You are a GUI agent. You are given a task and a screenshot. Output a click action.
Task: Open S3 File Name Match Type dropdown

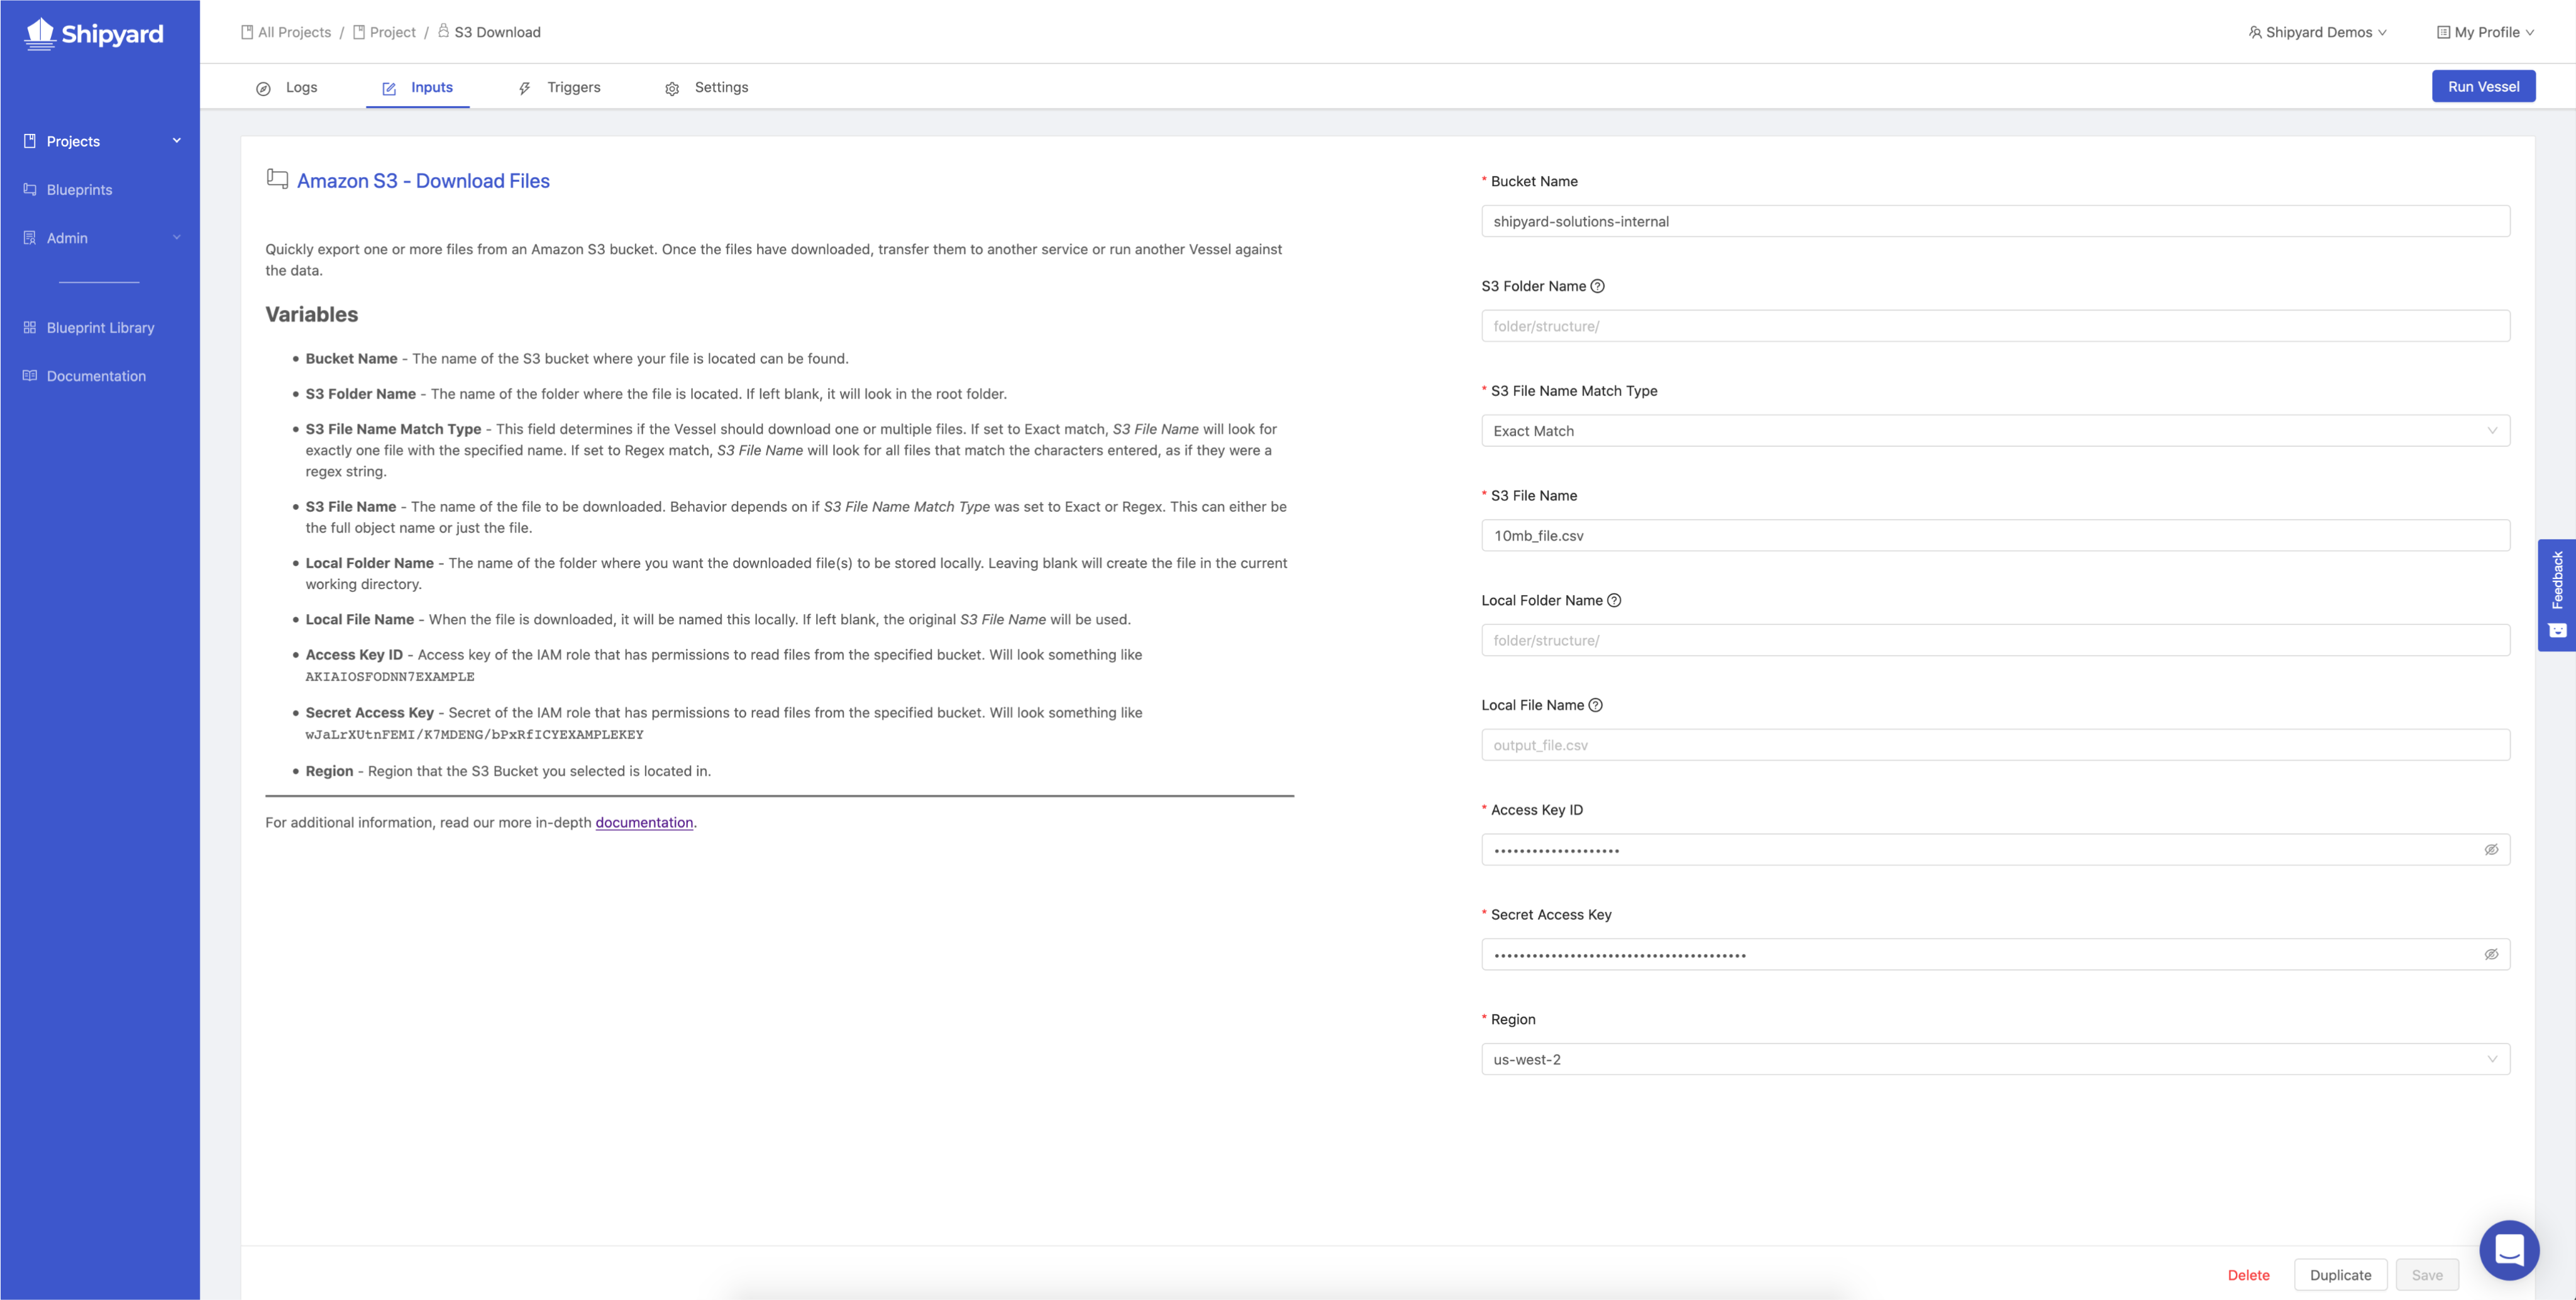click(1994, 431)
